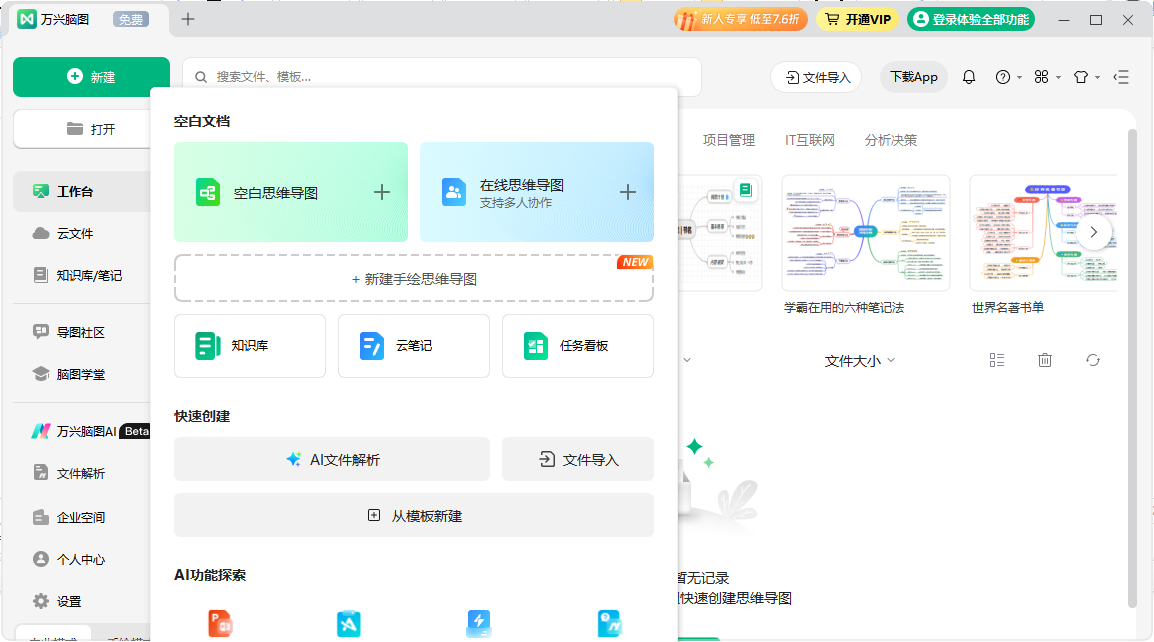Click the plus on 在线思维导图 card

coord(627,192)
